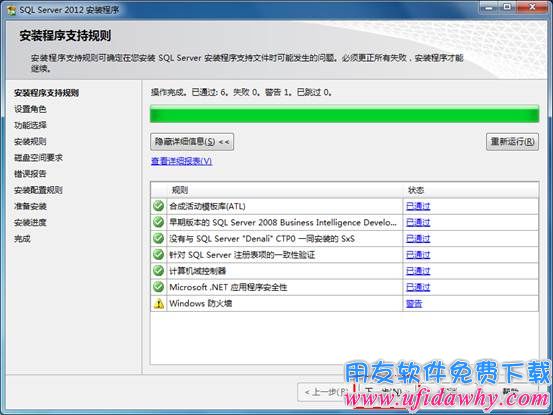Open 已通过 status link for 合成活动模板库(ATL)
This screenshot has height=415, width=553.
pyautogui.click(x=418, y=206)
